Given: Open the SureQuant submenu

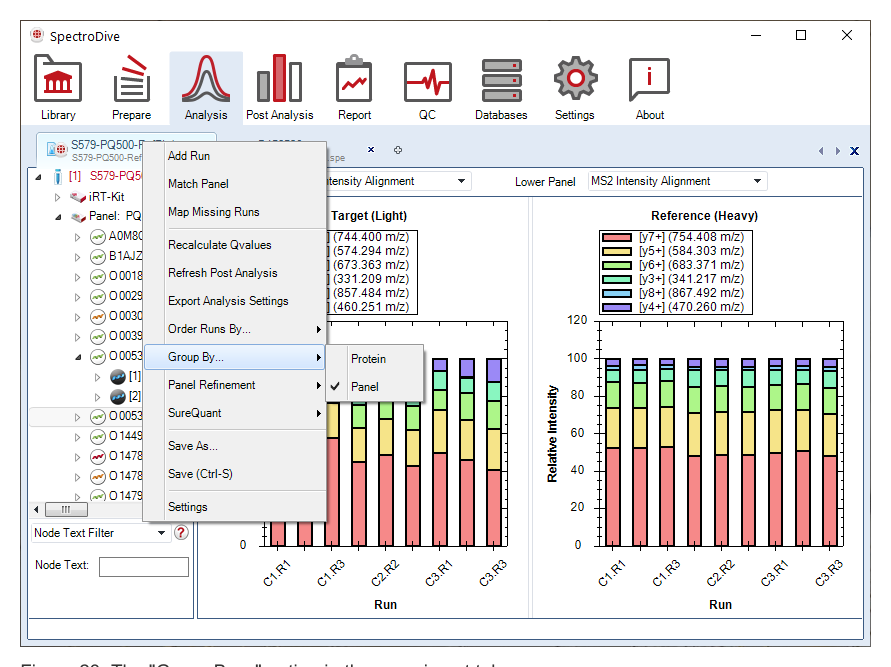Looking at the screenshot, I should 234,413.
